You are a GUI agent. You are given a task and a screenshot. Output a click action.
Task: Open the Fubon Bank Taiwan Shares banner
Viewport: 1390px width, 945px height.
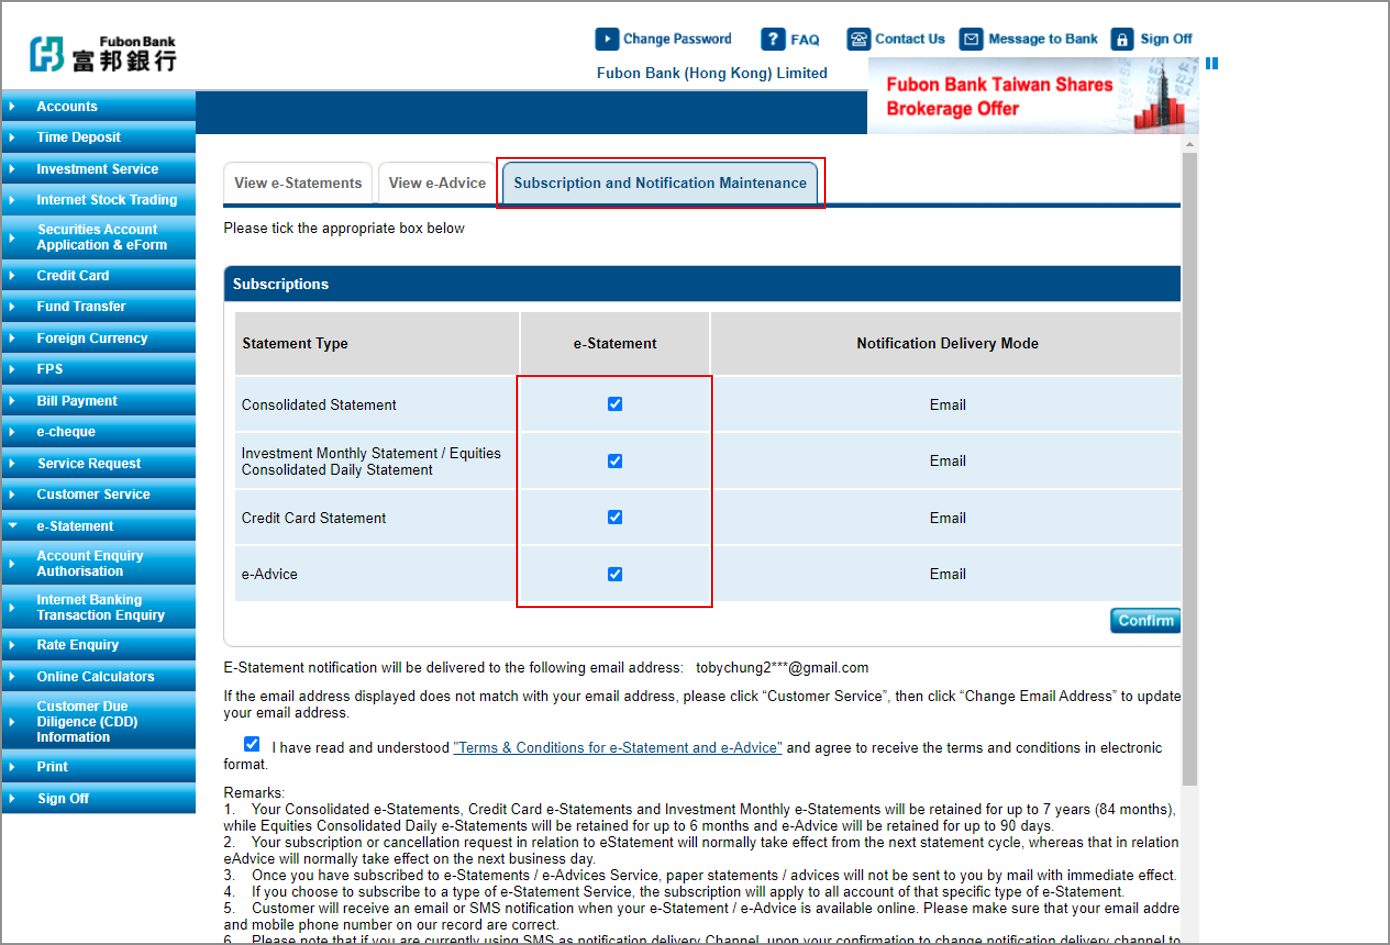click(1033, 96)
